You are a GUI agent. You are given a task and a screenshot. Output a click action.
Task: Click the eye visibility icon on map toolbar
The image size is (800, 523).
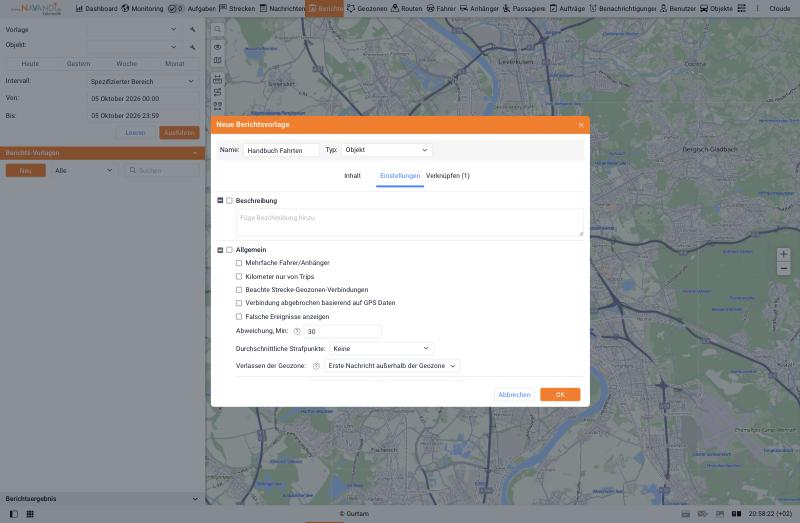(x=217, y=47)
